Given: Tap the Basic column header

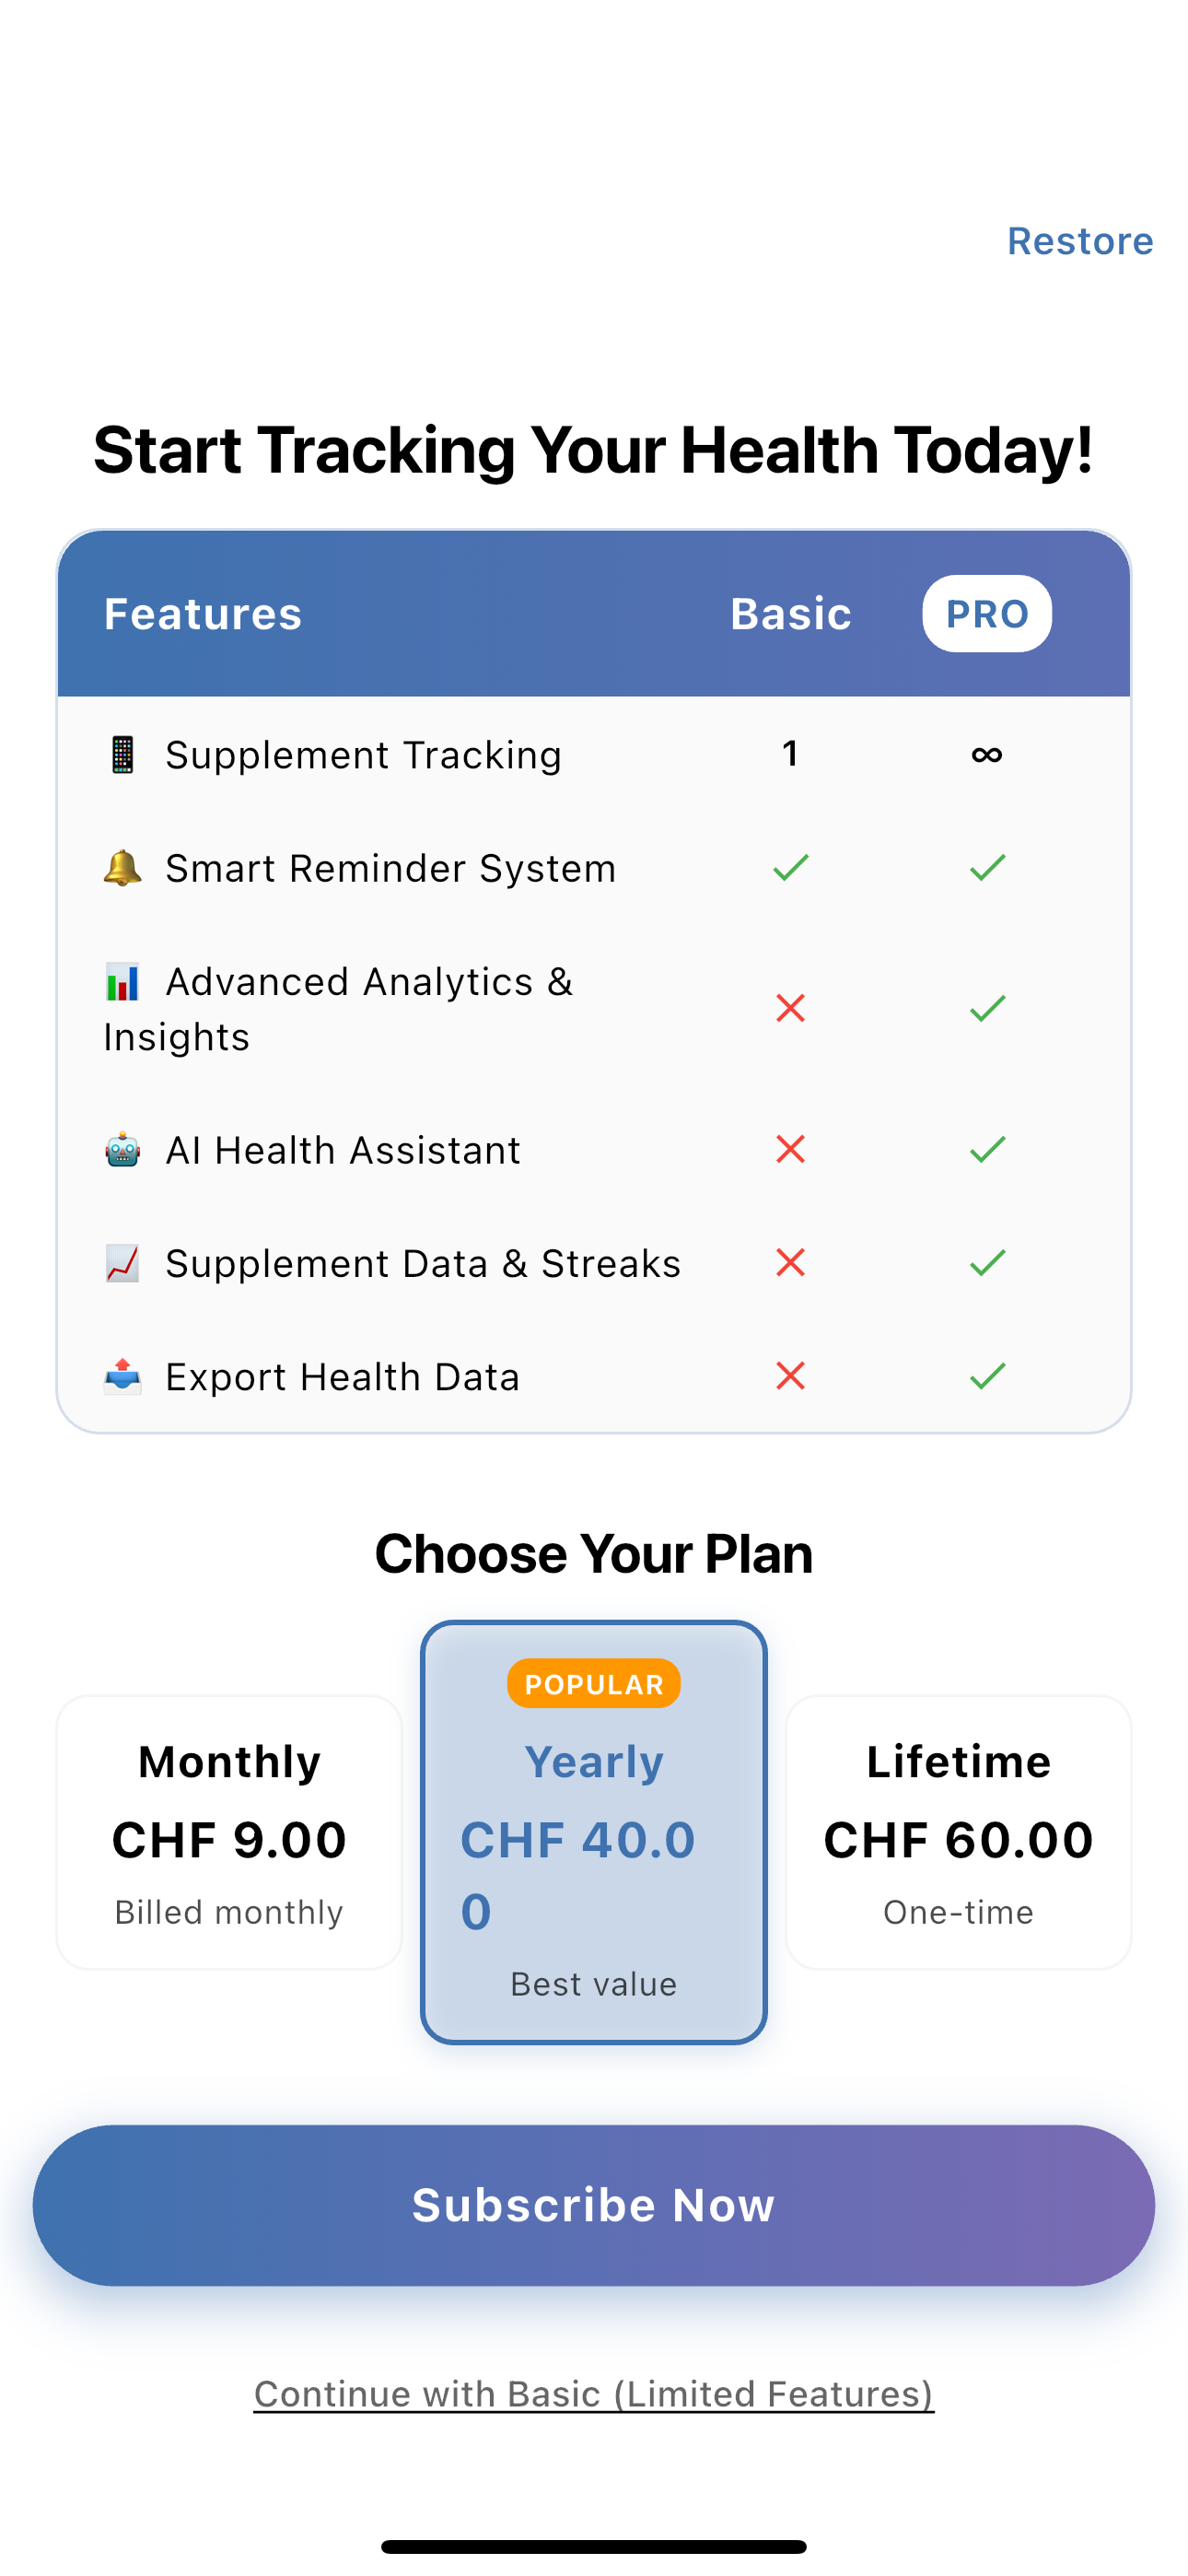Looking at the screenshot, I should [x=790, y=614].
